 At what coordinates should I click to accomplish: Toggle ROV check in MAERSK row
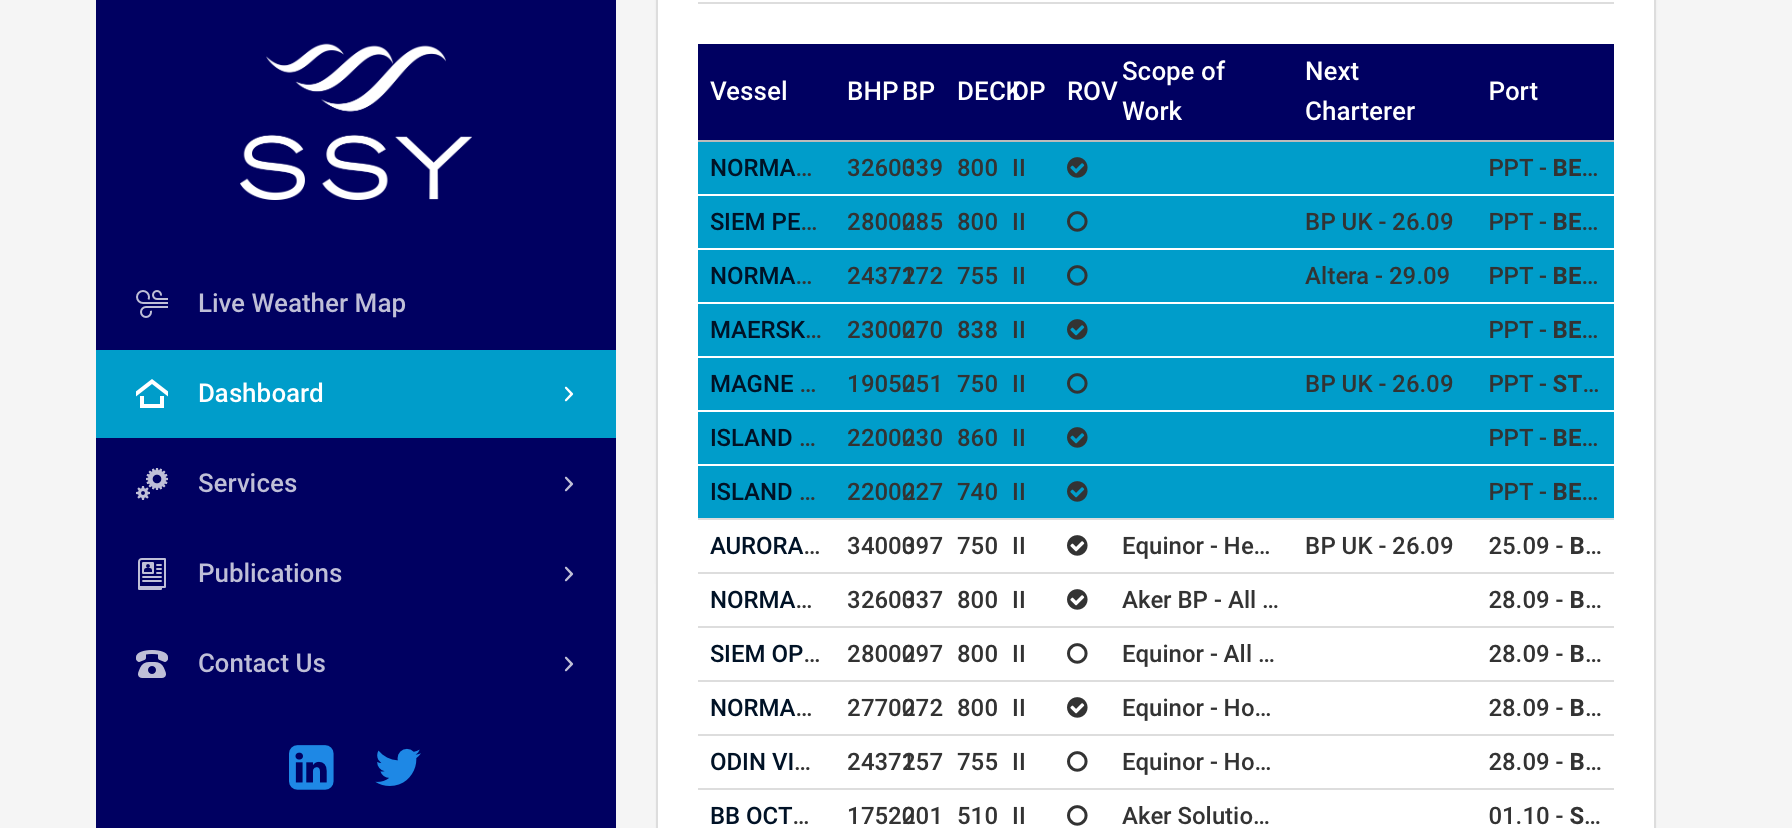[1077, 330]
